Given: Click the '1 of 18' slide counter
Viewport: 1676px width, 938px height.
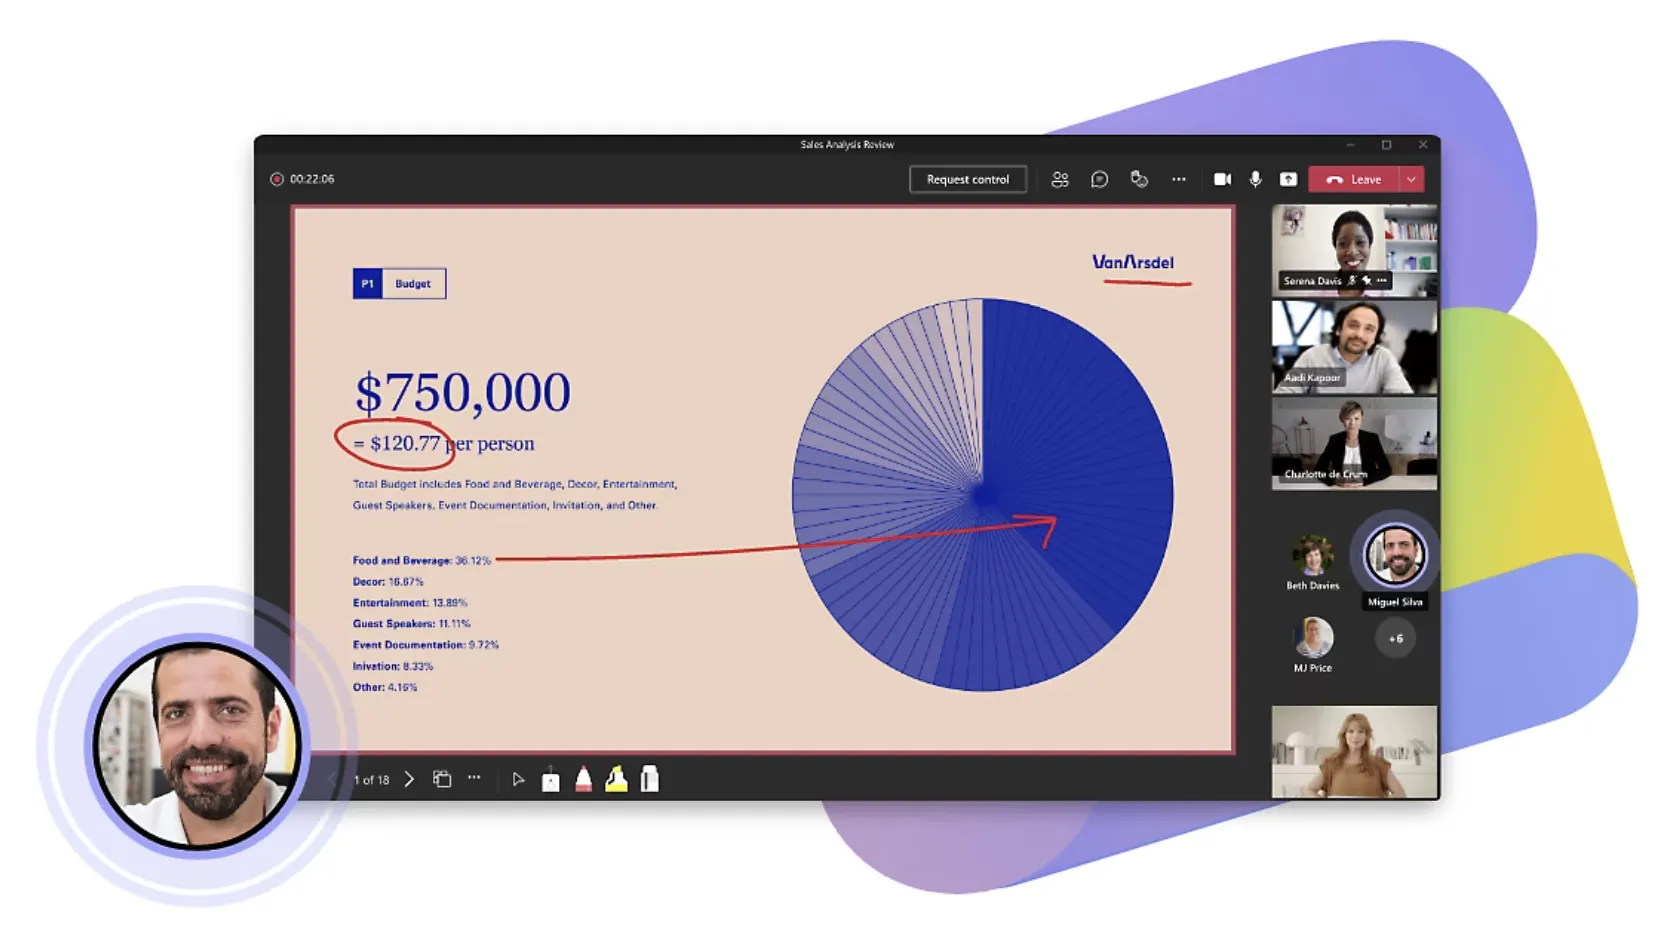Looking at the screenshot, I should click(371, 780).
